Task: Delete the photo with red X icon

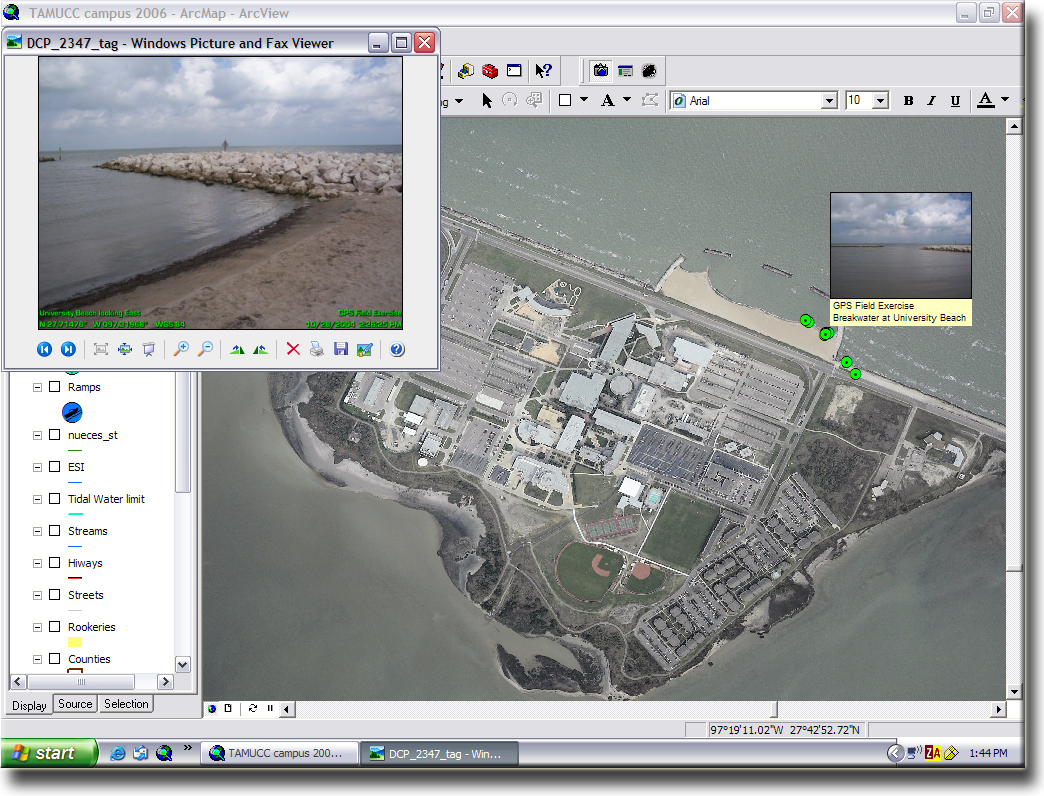Action: click(x=293, y=349)
